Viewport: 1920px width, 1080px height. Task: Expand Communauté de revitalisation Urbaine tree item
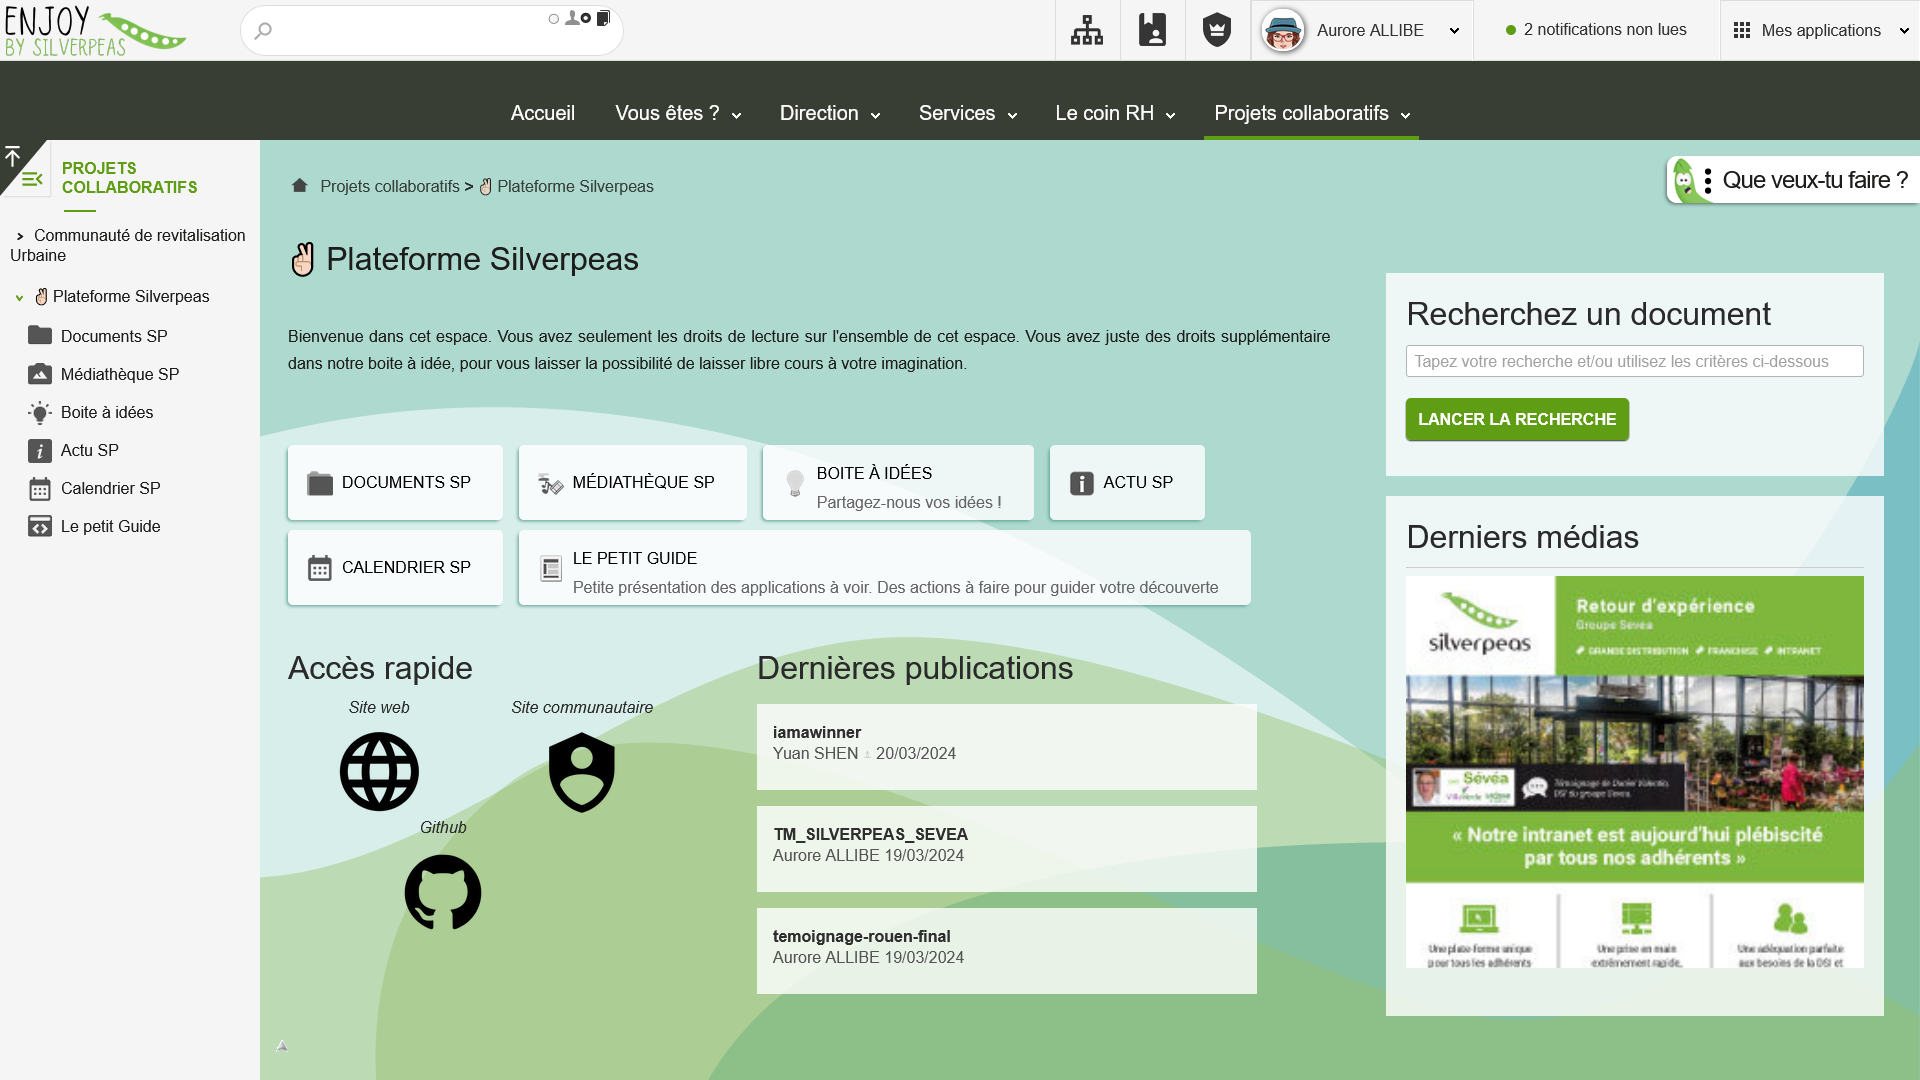(19, 236)
